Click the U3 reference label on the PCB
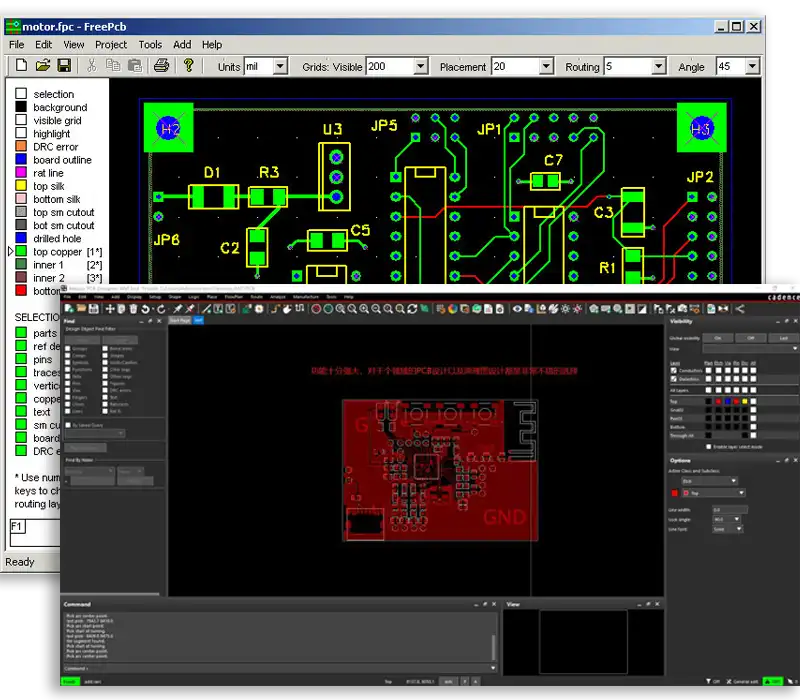 click(x=332, y=129)
